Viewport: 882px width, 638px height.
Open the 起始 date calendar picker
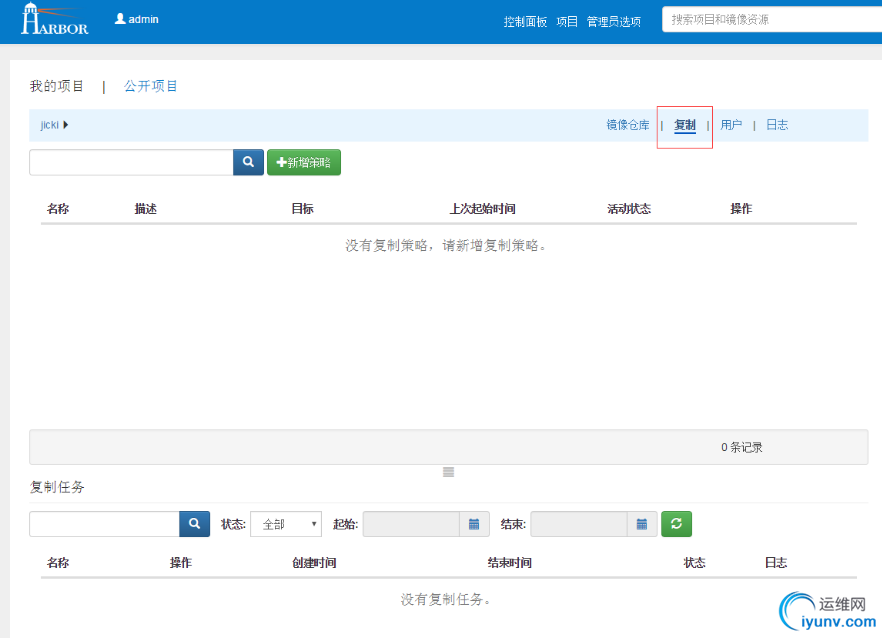pyautogui.click(x=474, y=524)
